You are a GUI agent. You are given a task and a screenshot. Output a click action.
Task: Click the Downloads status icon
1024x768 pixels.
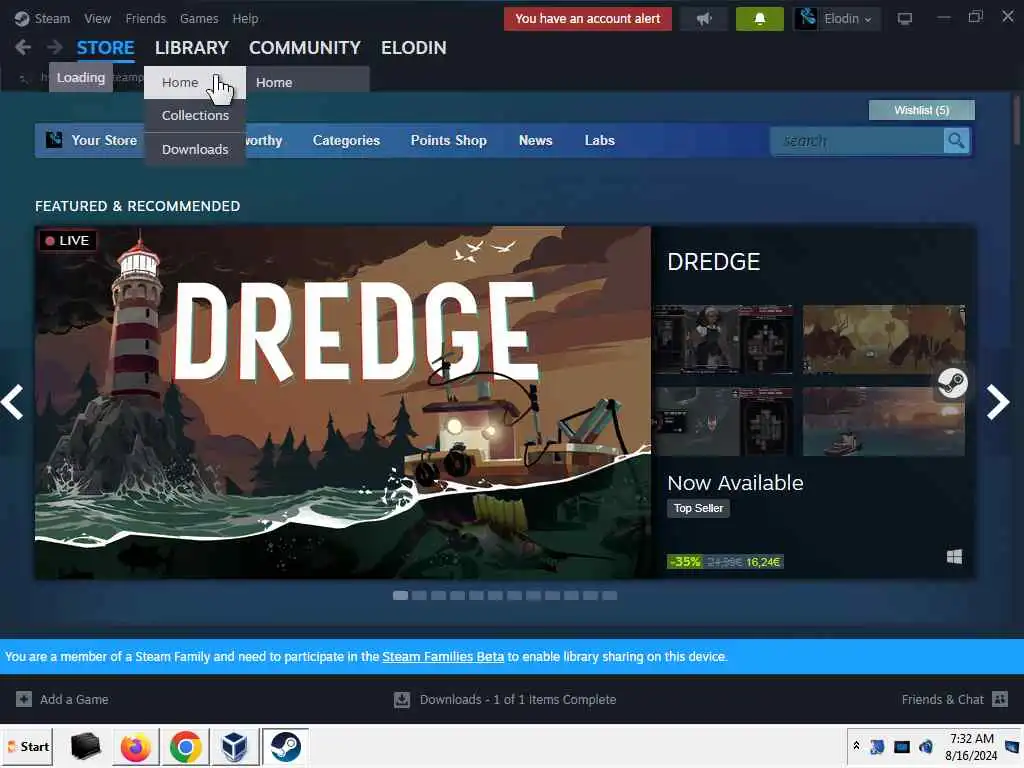point(402,699)
